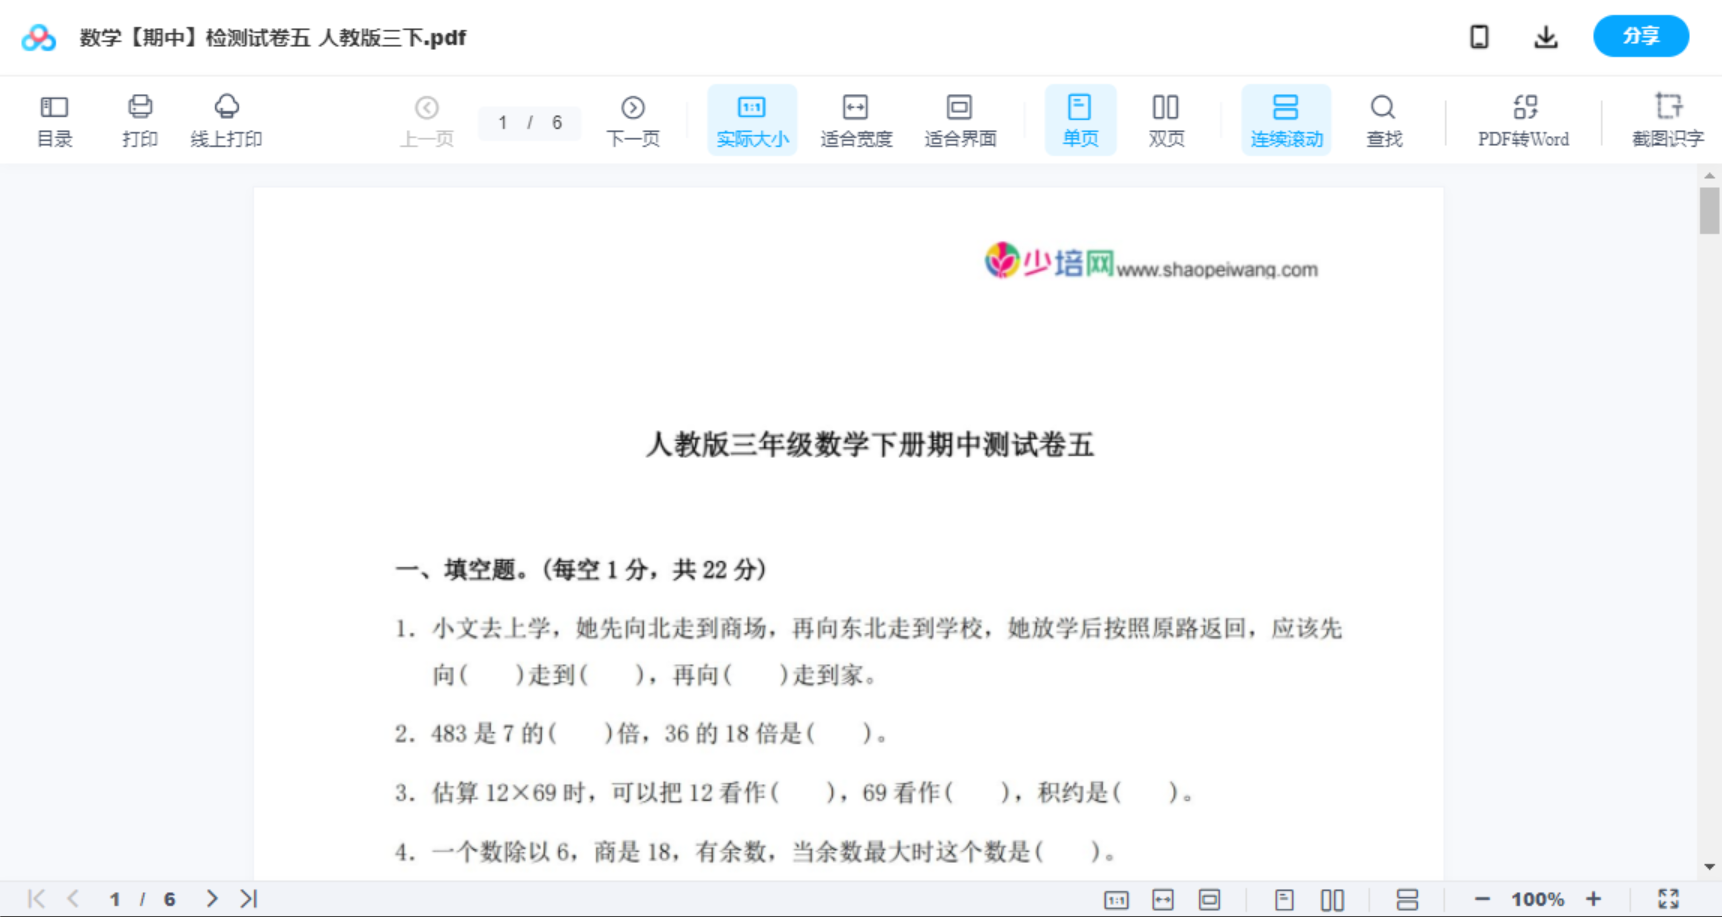This screenshot has width=1722, height=917.
Task: Click the 打印 print icon
Action: click(139, 119)
